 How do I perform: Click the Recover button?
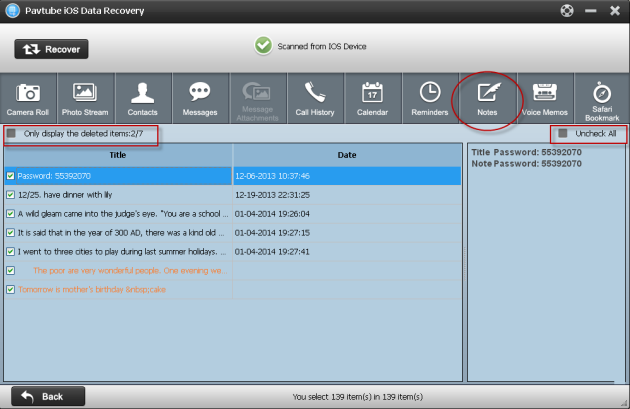51,49
